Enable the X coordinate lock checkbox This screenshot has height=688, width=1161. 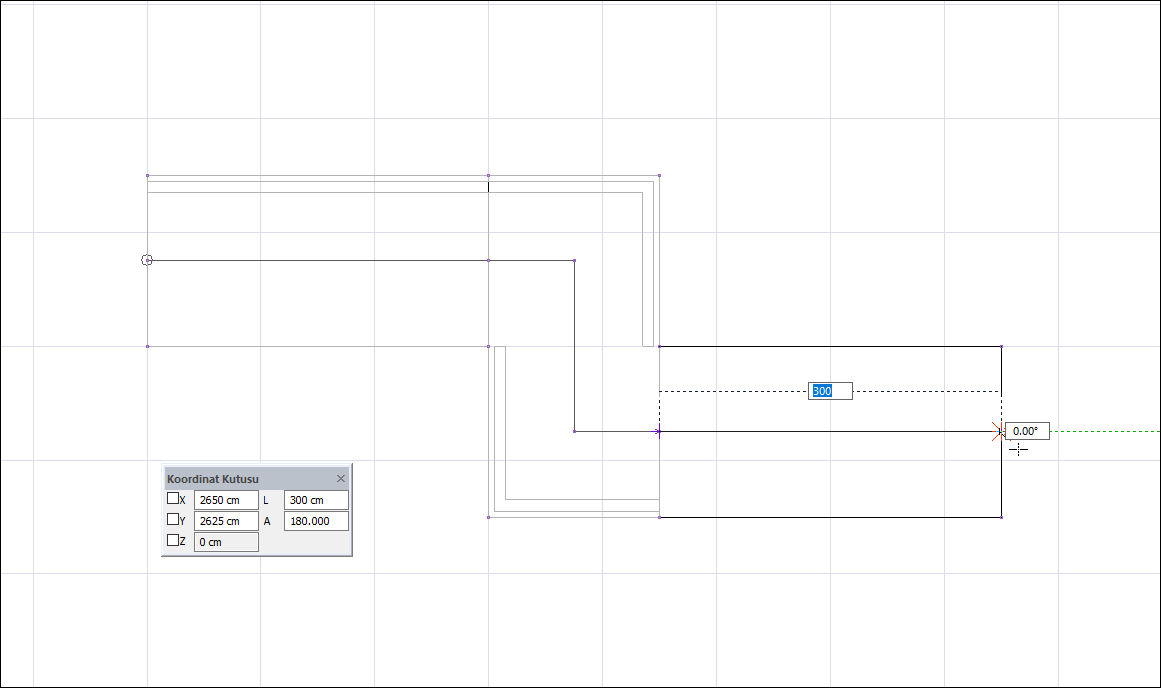click(173, 498)
